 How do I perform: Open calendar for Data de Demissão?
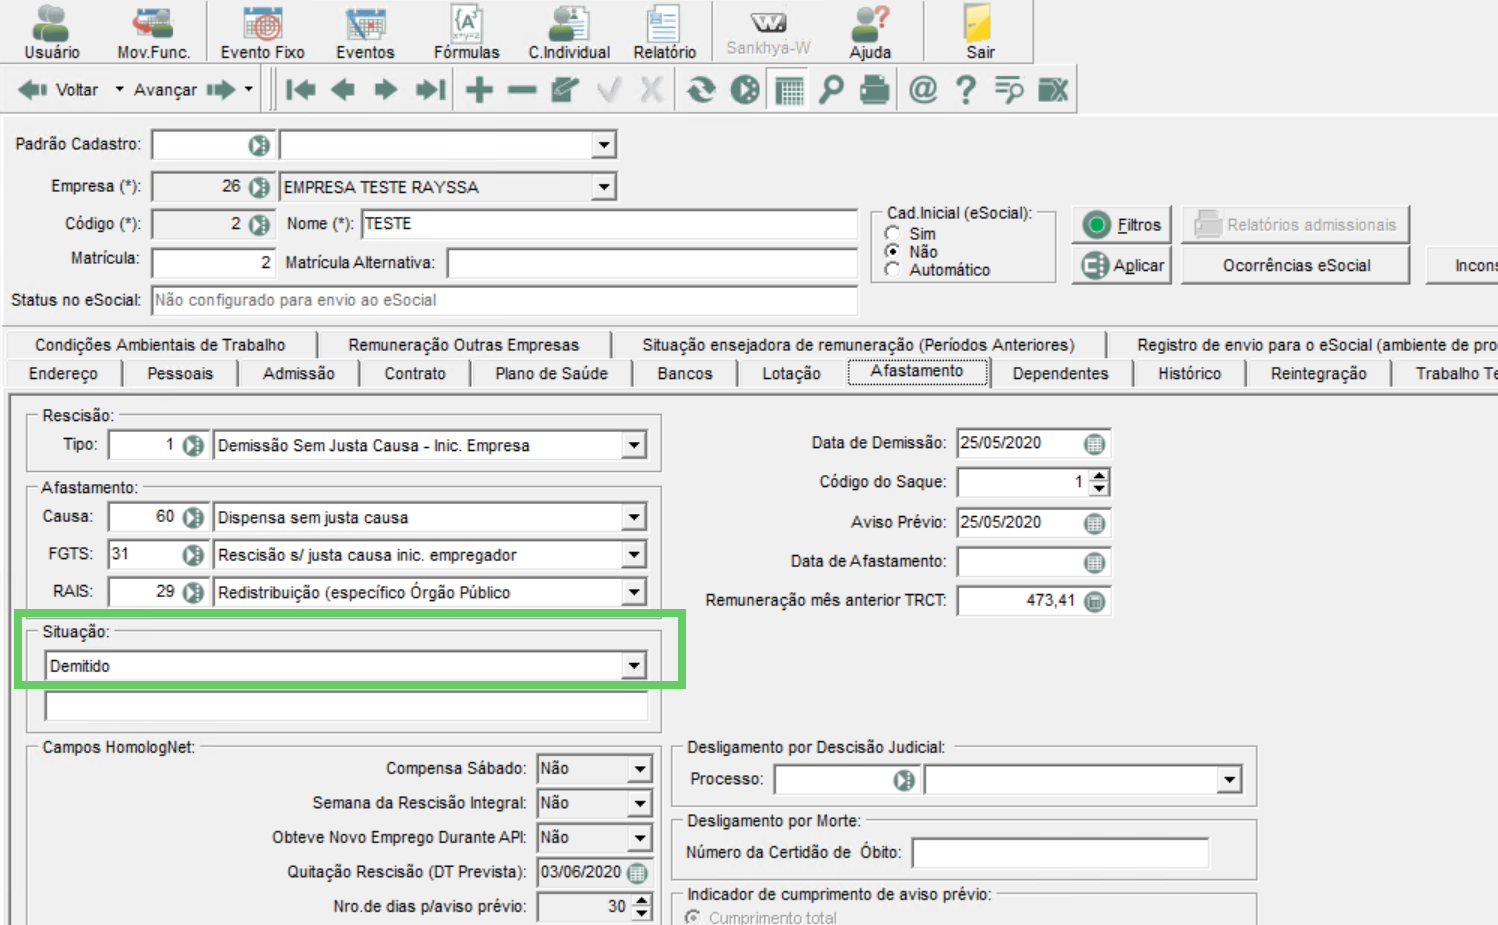[x=1095, y=443]
